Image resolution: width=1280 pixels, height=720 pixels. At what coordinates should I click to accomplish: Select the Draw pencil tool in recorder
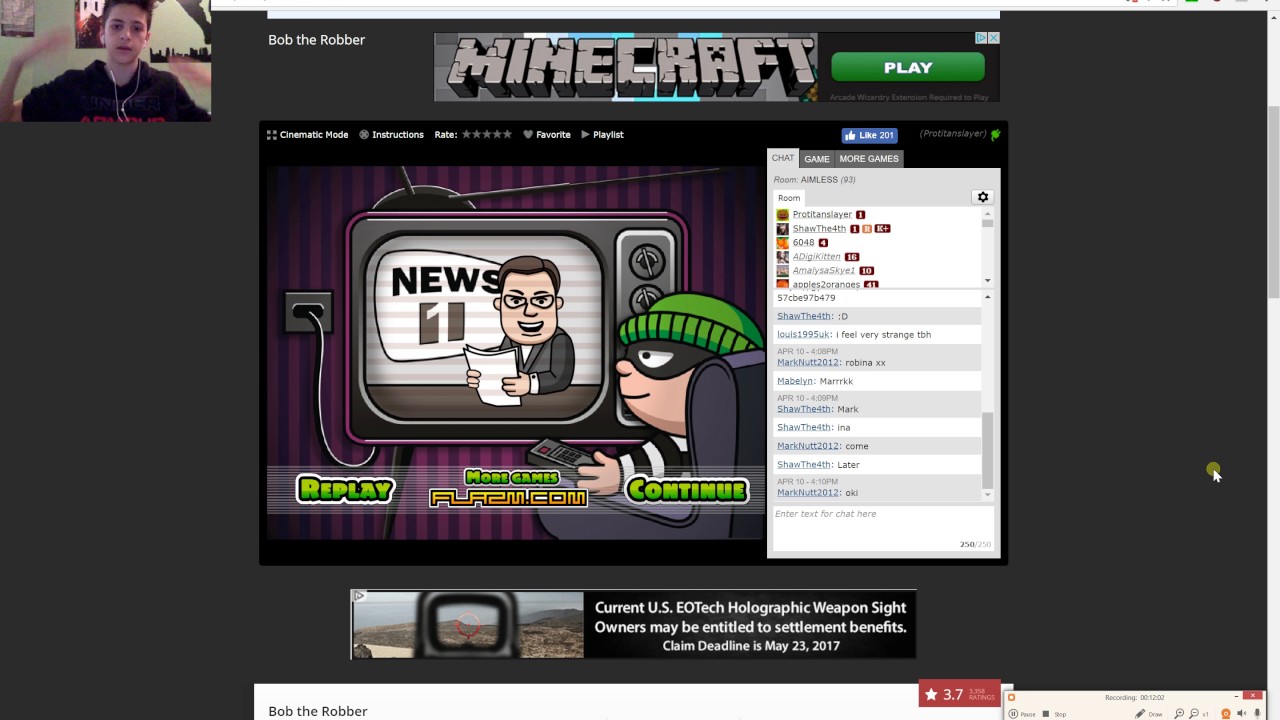click(x=1149, y=714)
